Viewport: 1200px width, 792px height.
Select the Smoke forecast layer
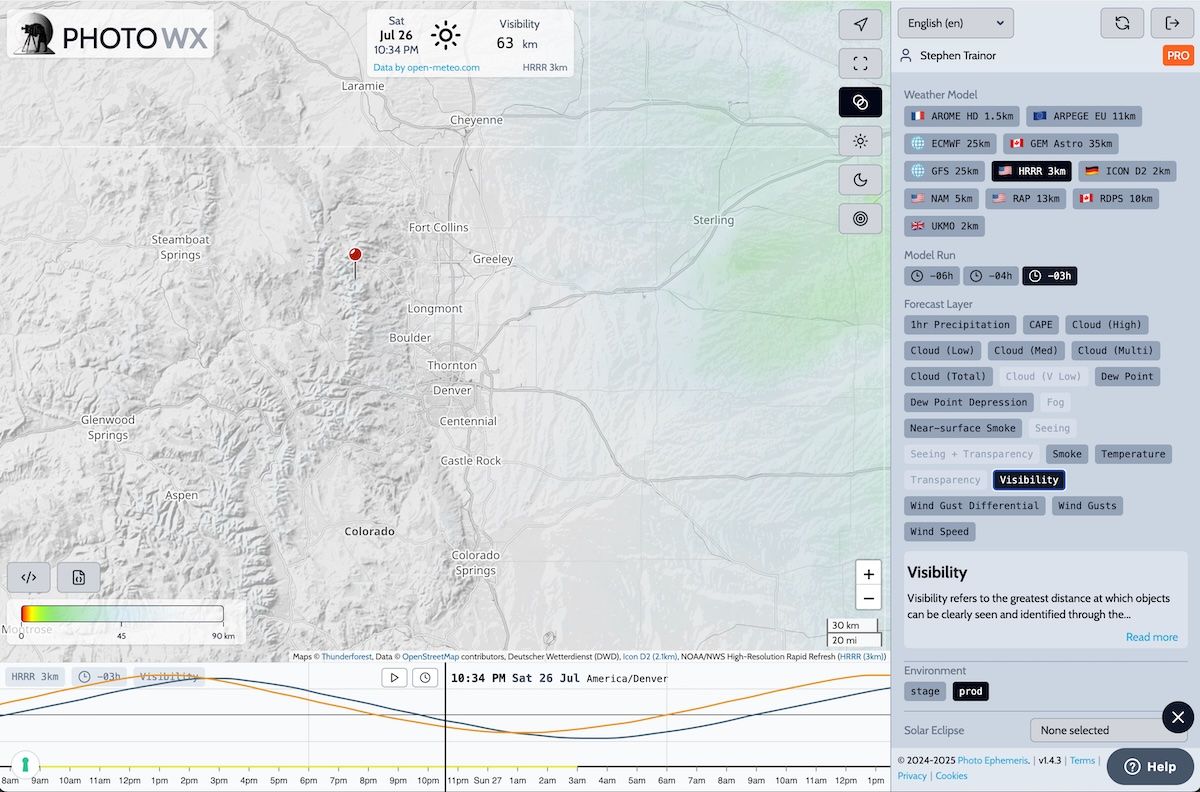coord(1067,455)
